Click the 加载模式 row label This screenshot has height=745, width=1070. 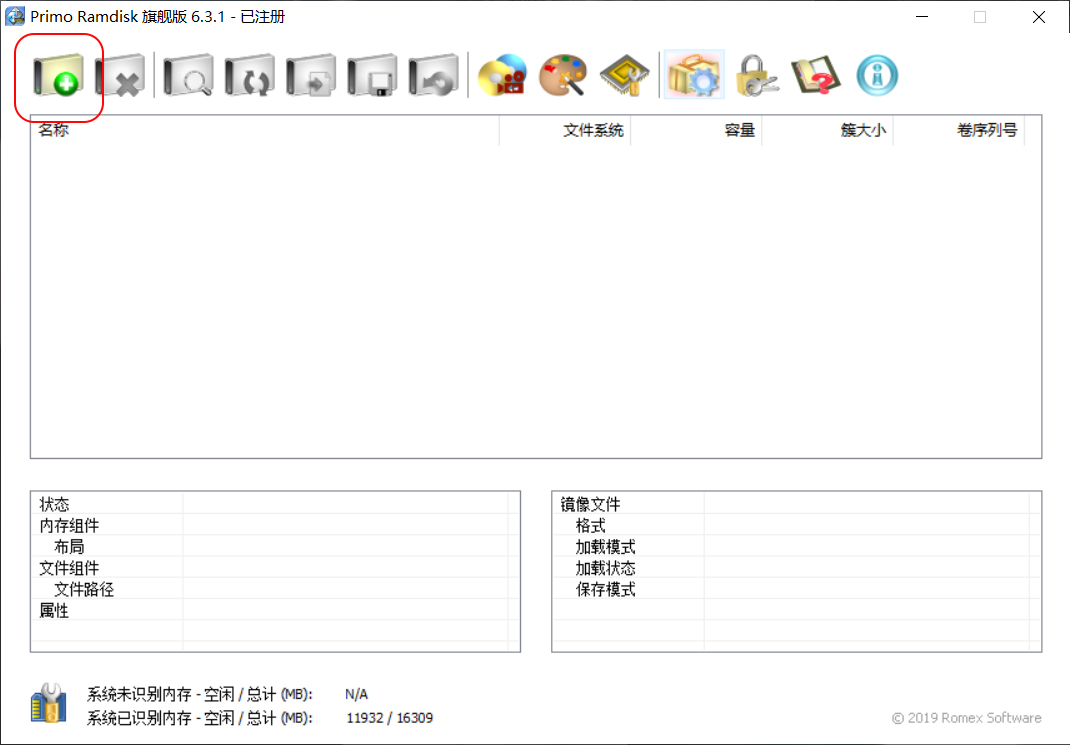[x=605, y=546]
